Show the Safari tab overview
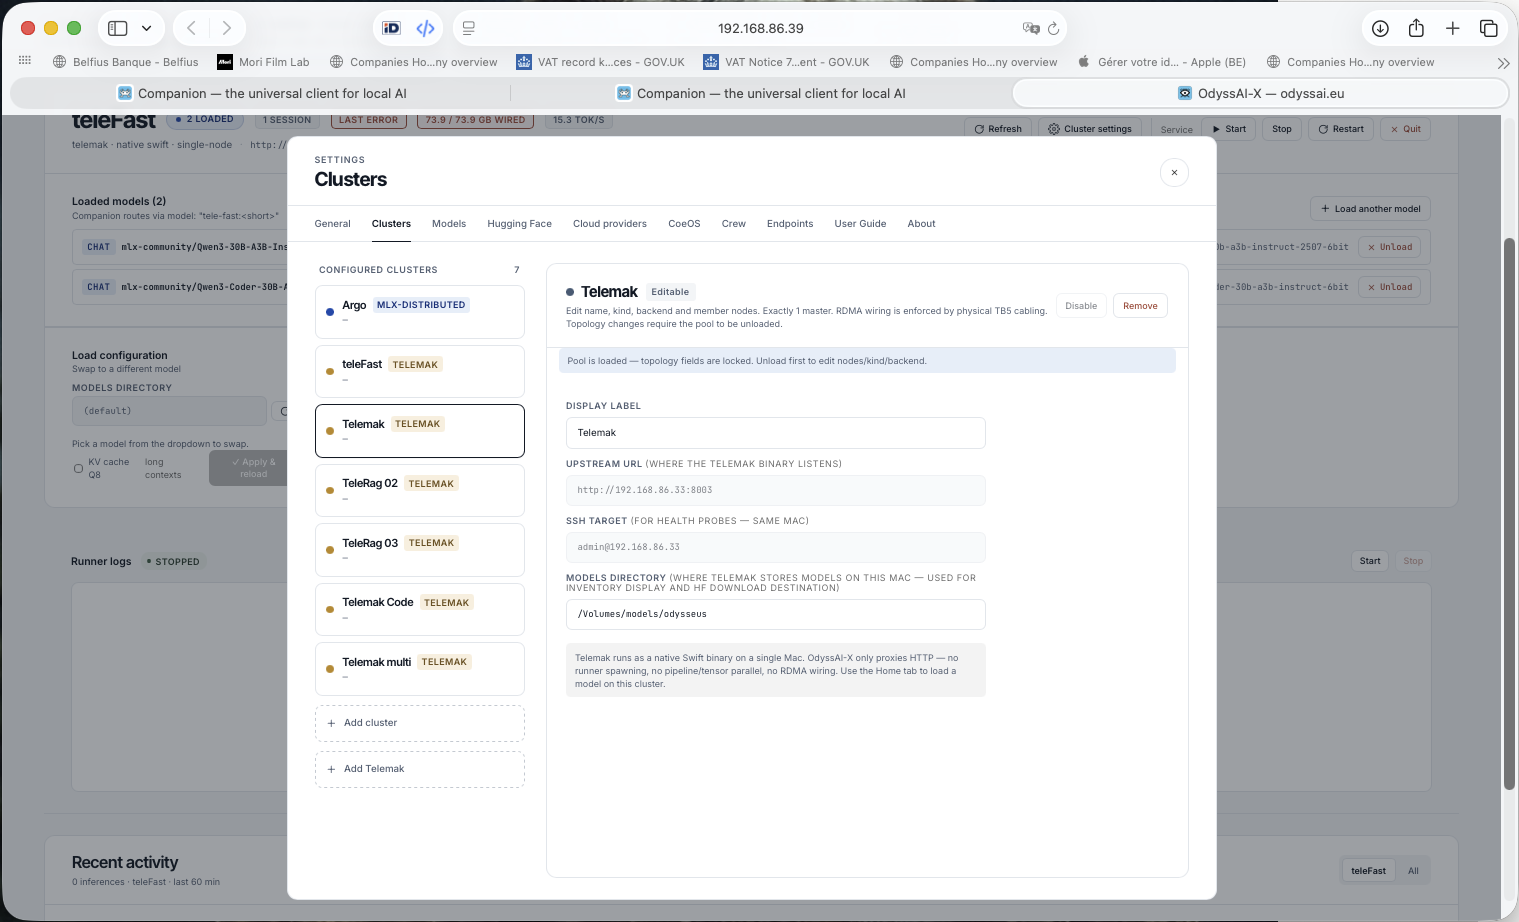 click(x=1488, y=28)
